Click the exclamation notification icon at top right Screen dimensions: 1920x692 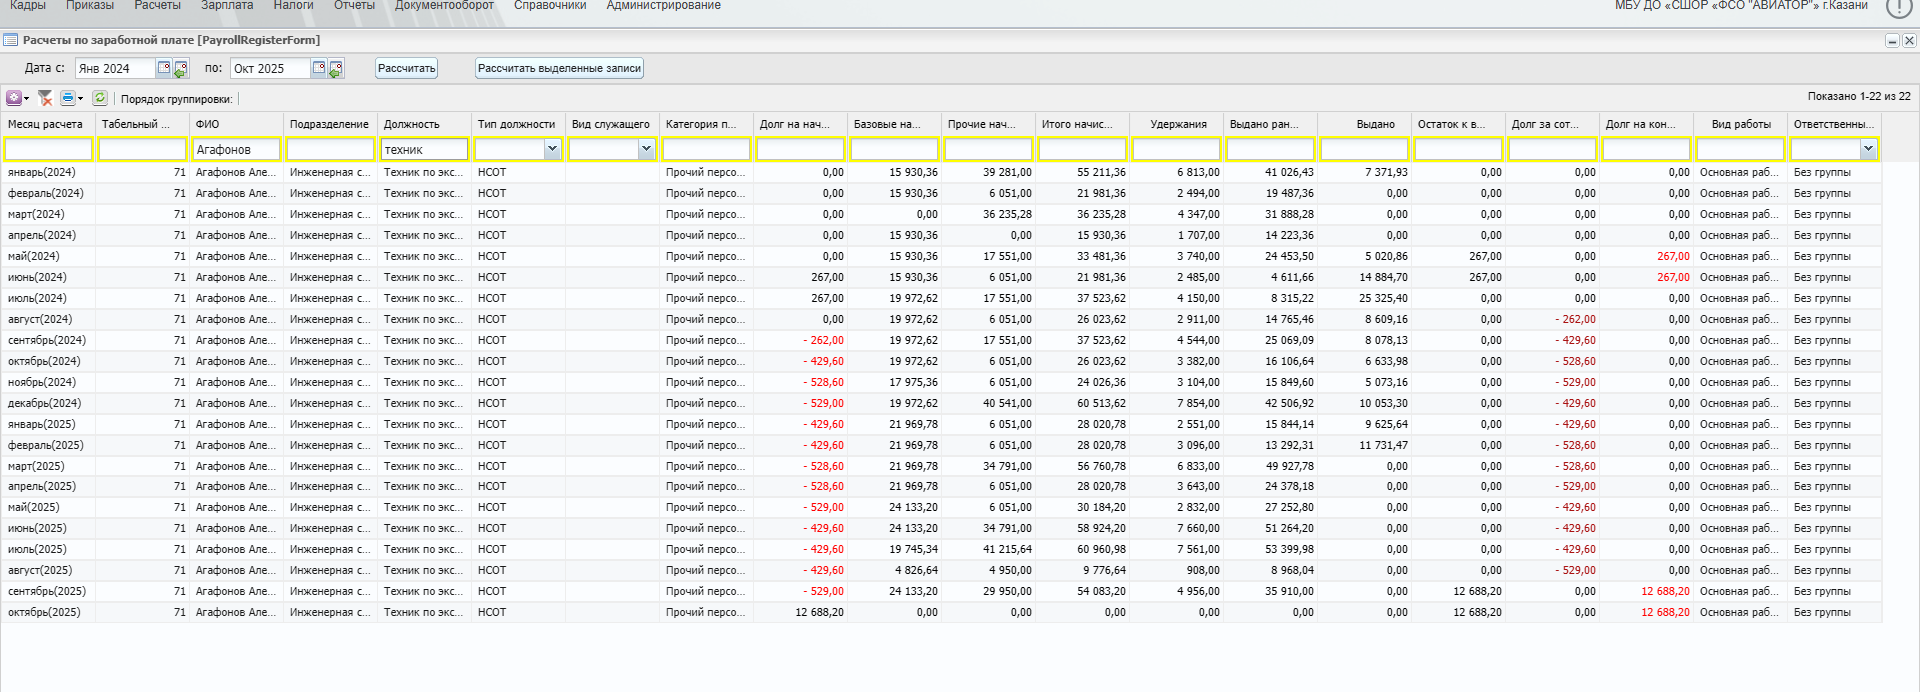[1898, 7]
